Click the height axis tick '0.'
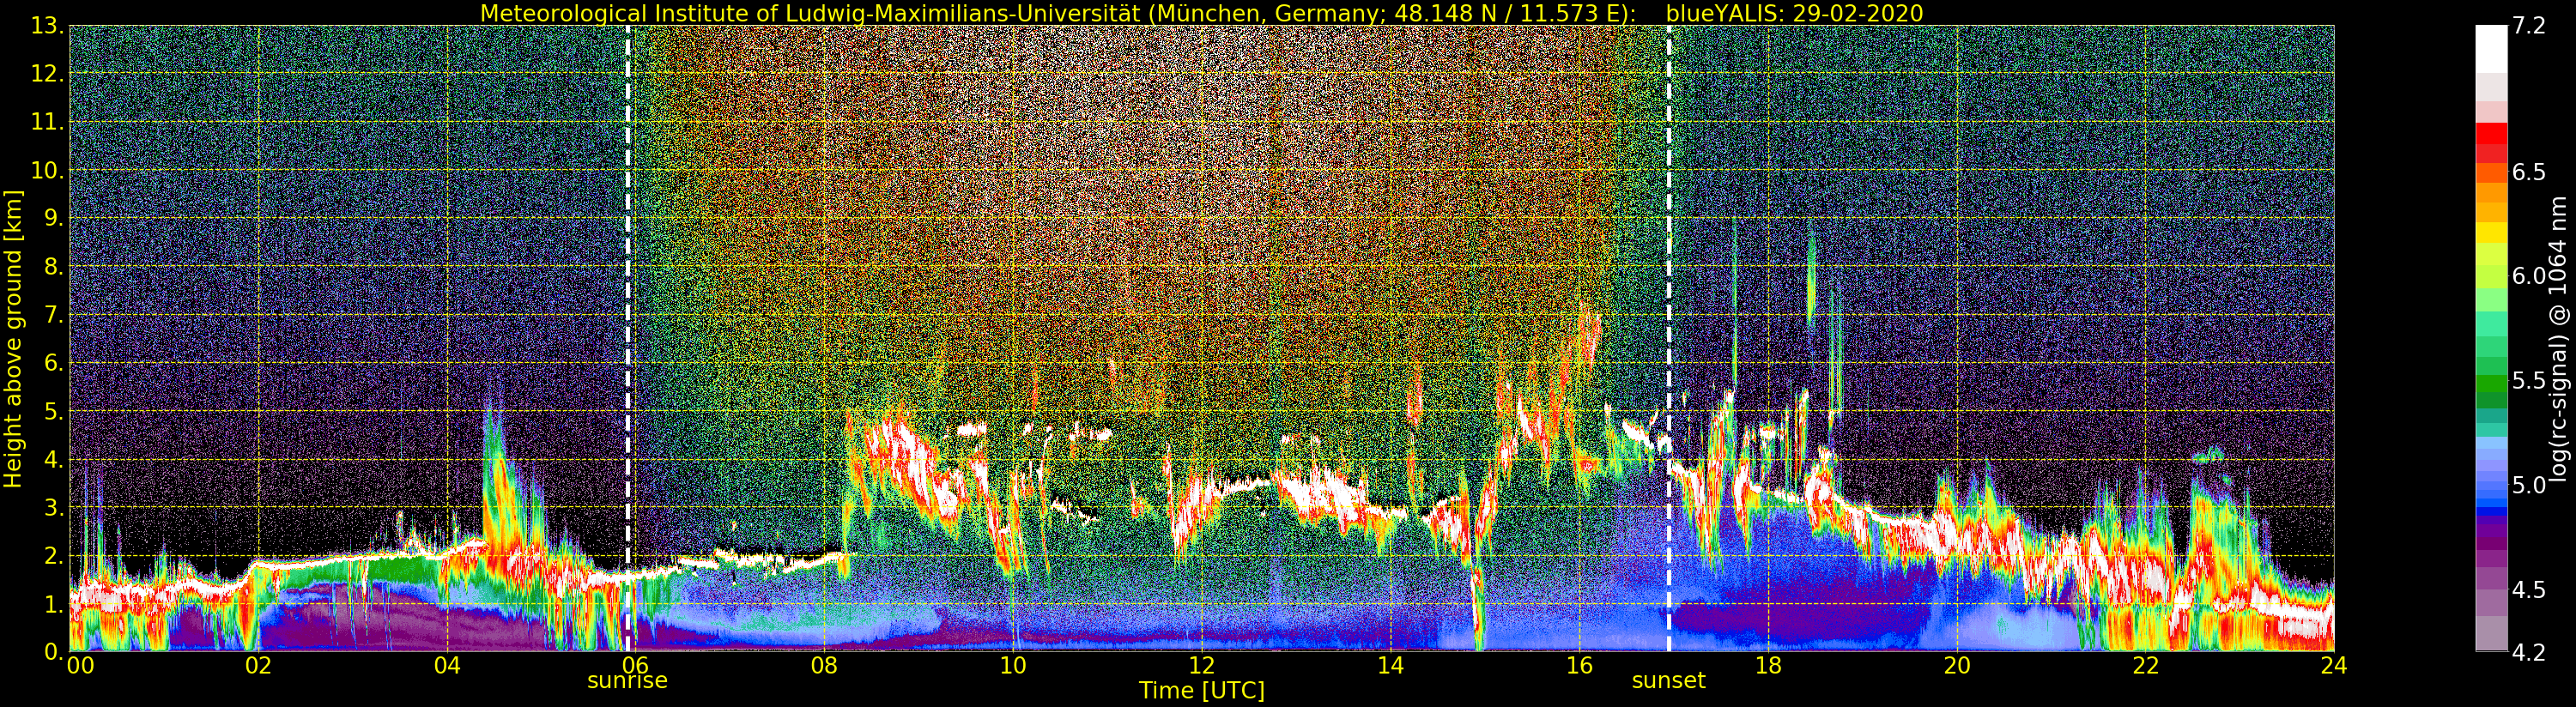The width and height of the screenshot is (2576, 707). [54, 652]
